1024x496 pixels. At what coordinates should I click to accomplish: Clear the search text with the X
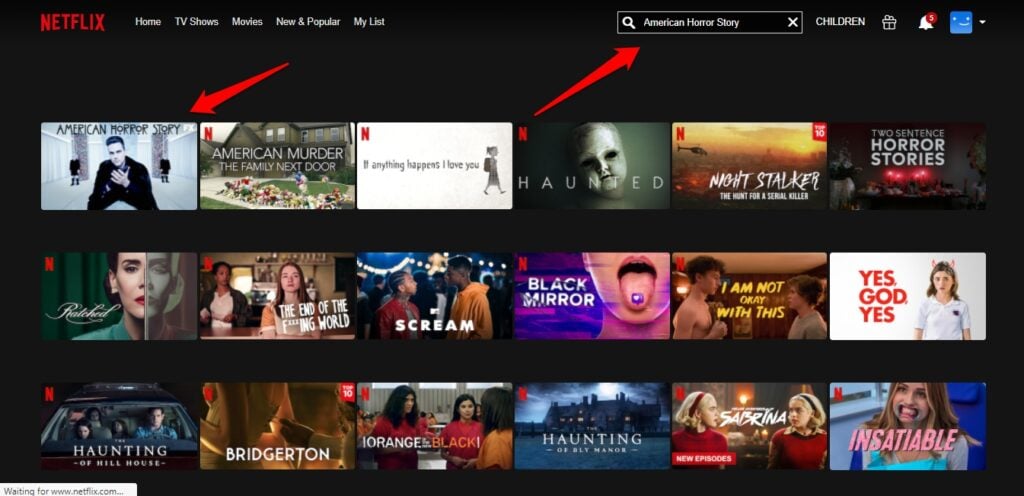[793, 22]
